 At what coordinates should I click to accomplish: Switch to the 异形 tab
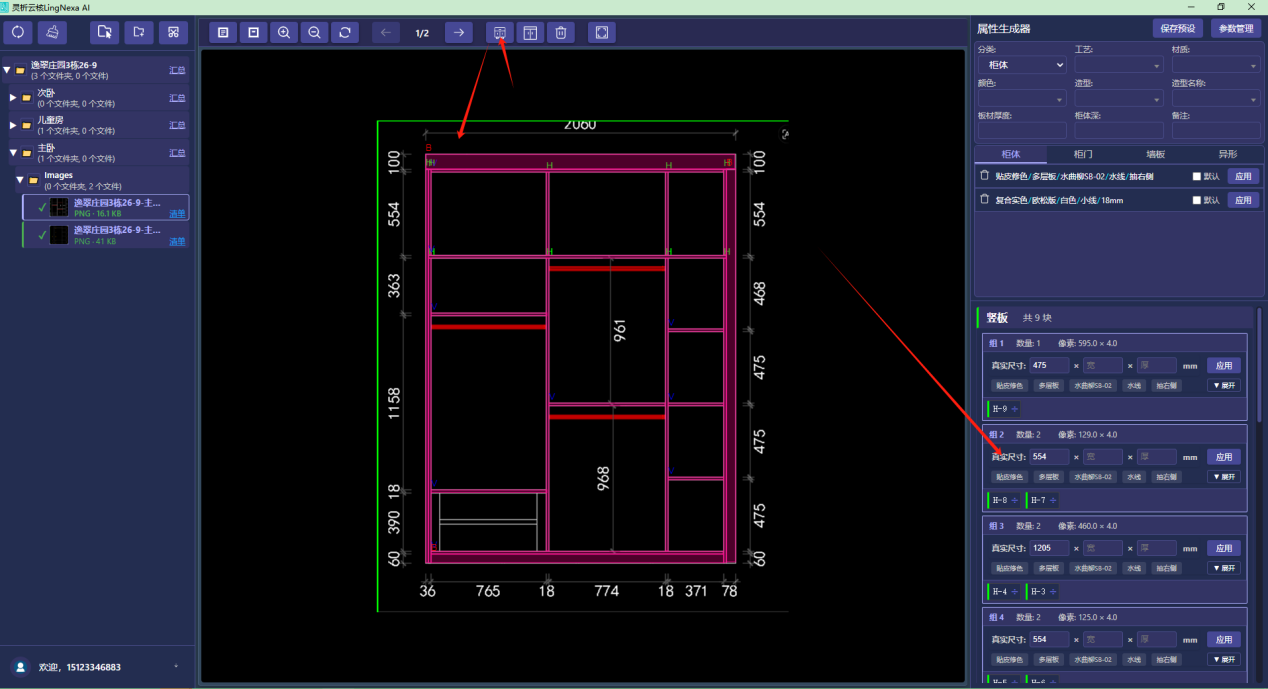(x=1227, y=154)
